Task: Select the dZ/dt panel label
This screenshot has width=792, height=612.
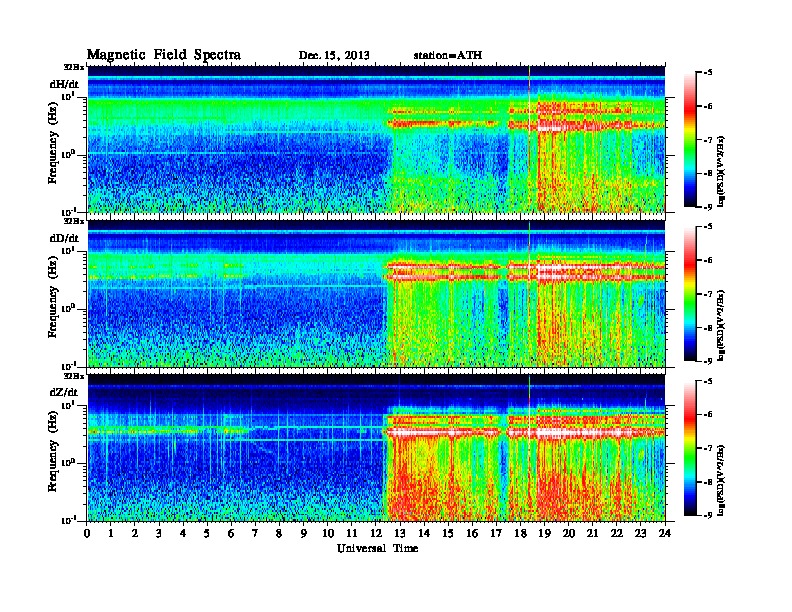Action: pos(64,392)
